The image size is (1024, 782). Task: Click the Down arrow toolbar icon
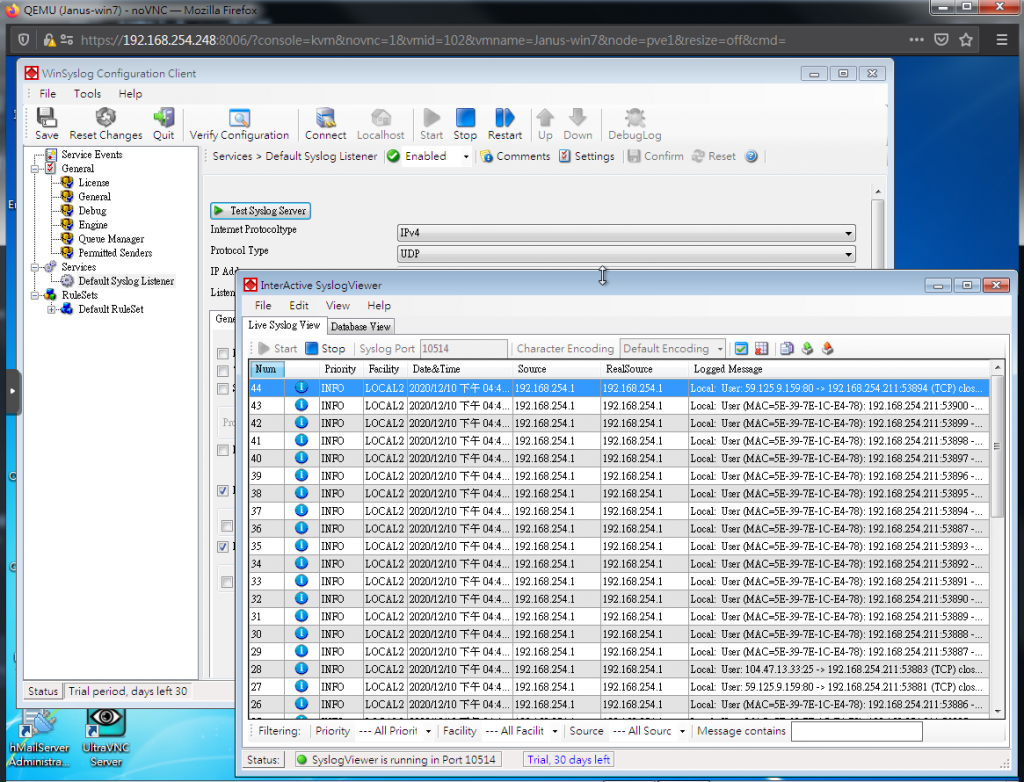tap(577, 118)
